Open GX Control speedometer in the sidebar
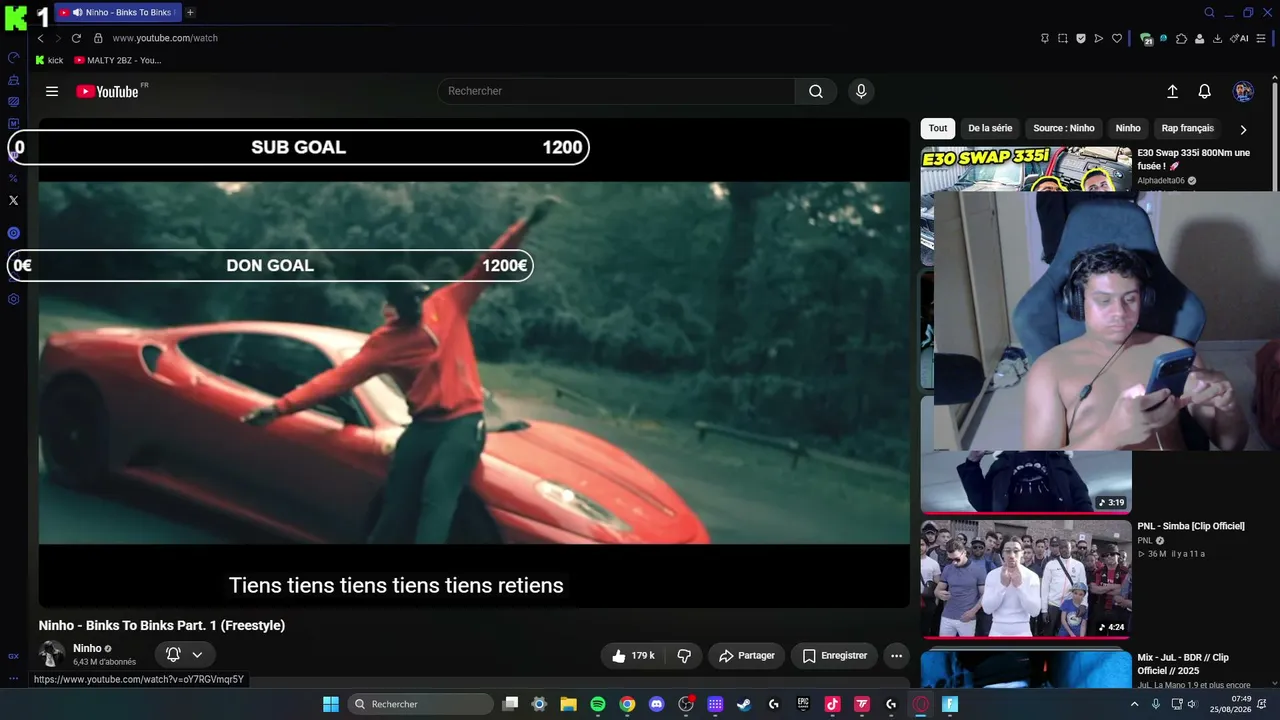This screenshot has width=1280, height=720. pyautogui.click(x=13, y=57)
